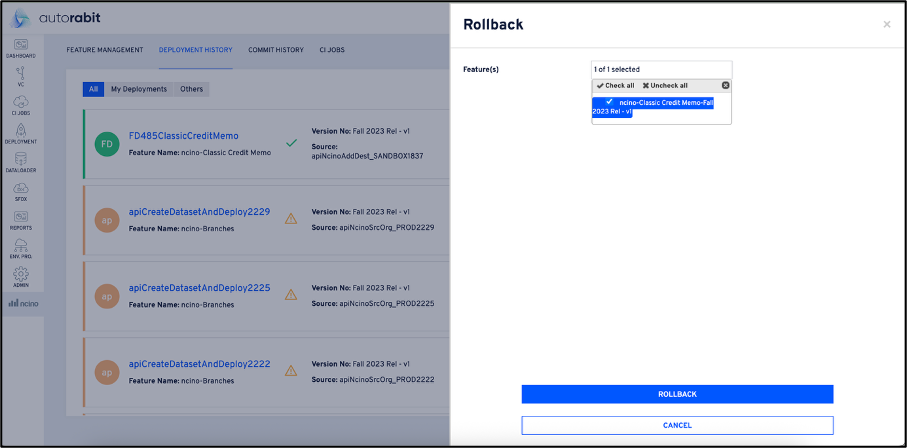
Task: Open the Feature(s) selection dropdown
Action: tap(661, 69)
